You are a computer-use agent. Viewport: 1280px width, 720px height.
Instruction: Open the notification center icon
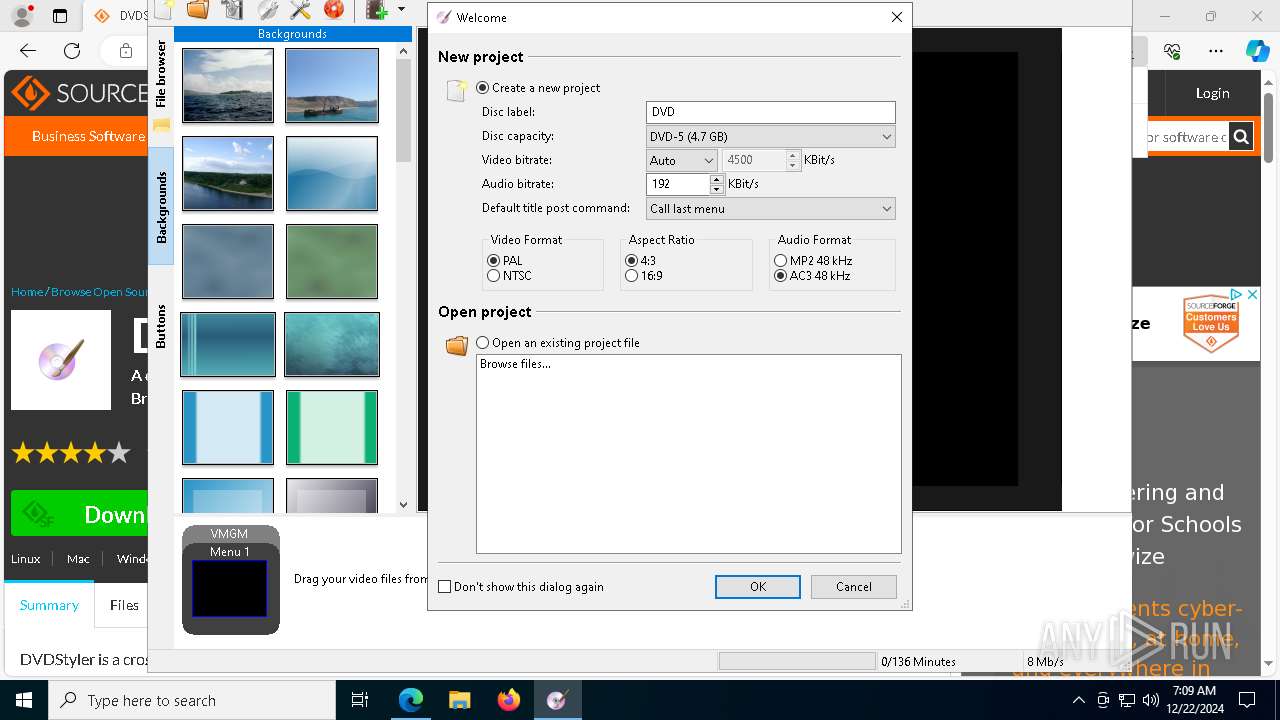coord(1247,700)
